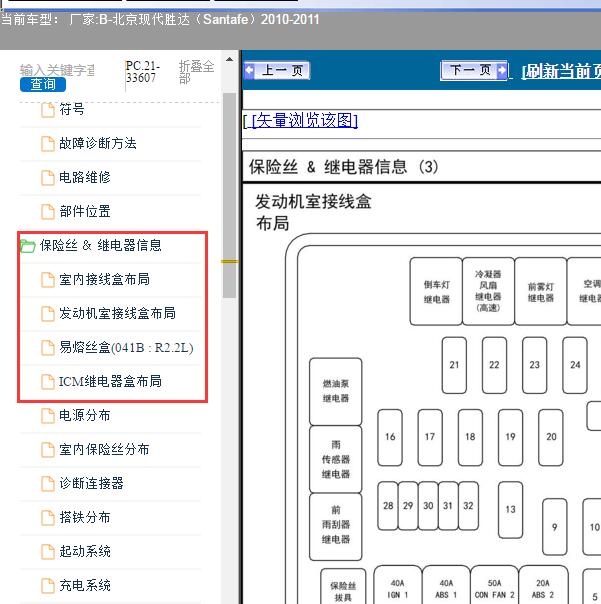Screen dimensions: 601x604
Task: Open 易熔丝盒(041B : R2.2L) entry
Action: pyautogui.click(x=126, y=348)
